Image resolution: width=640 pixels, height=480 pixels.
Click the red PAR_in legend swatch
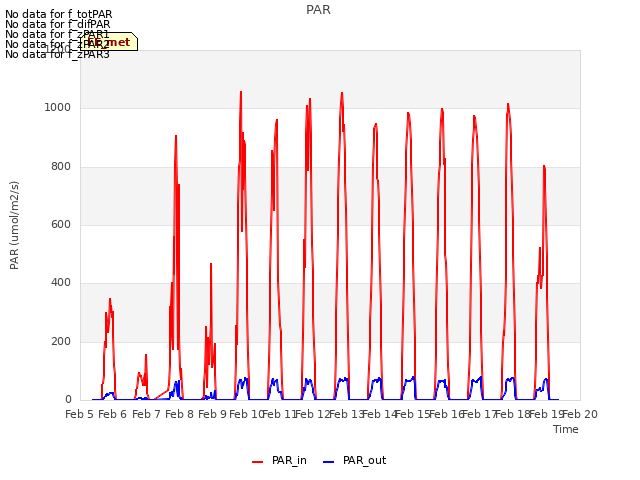pyautogui.click(x=258, y=462)
